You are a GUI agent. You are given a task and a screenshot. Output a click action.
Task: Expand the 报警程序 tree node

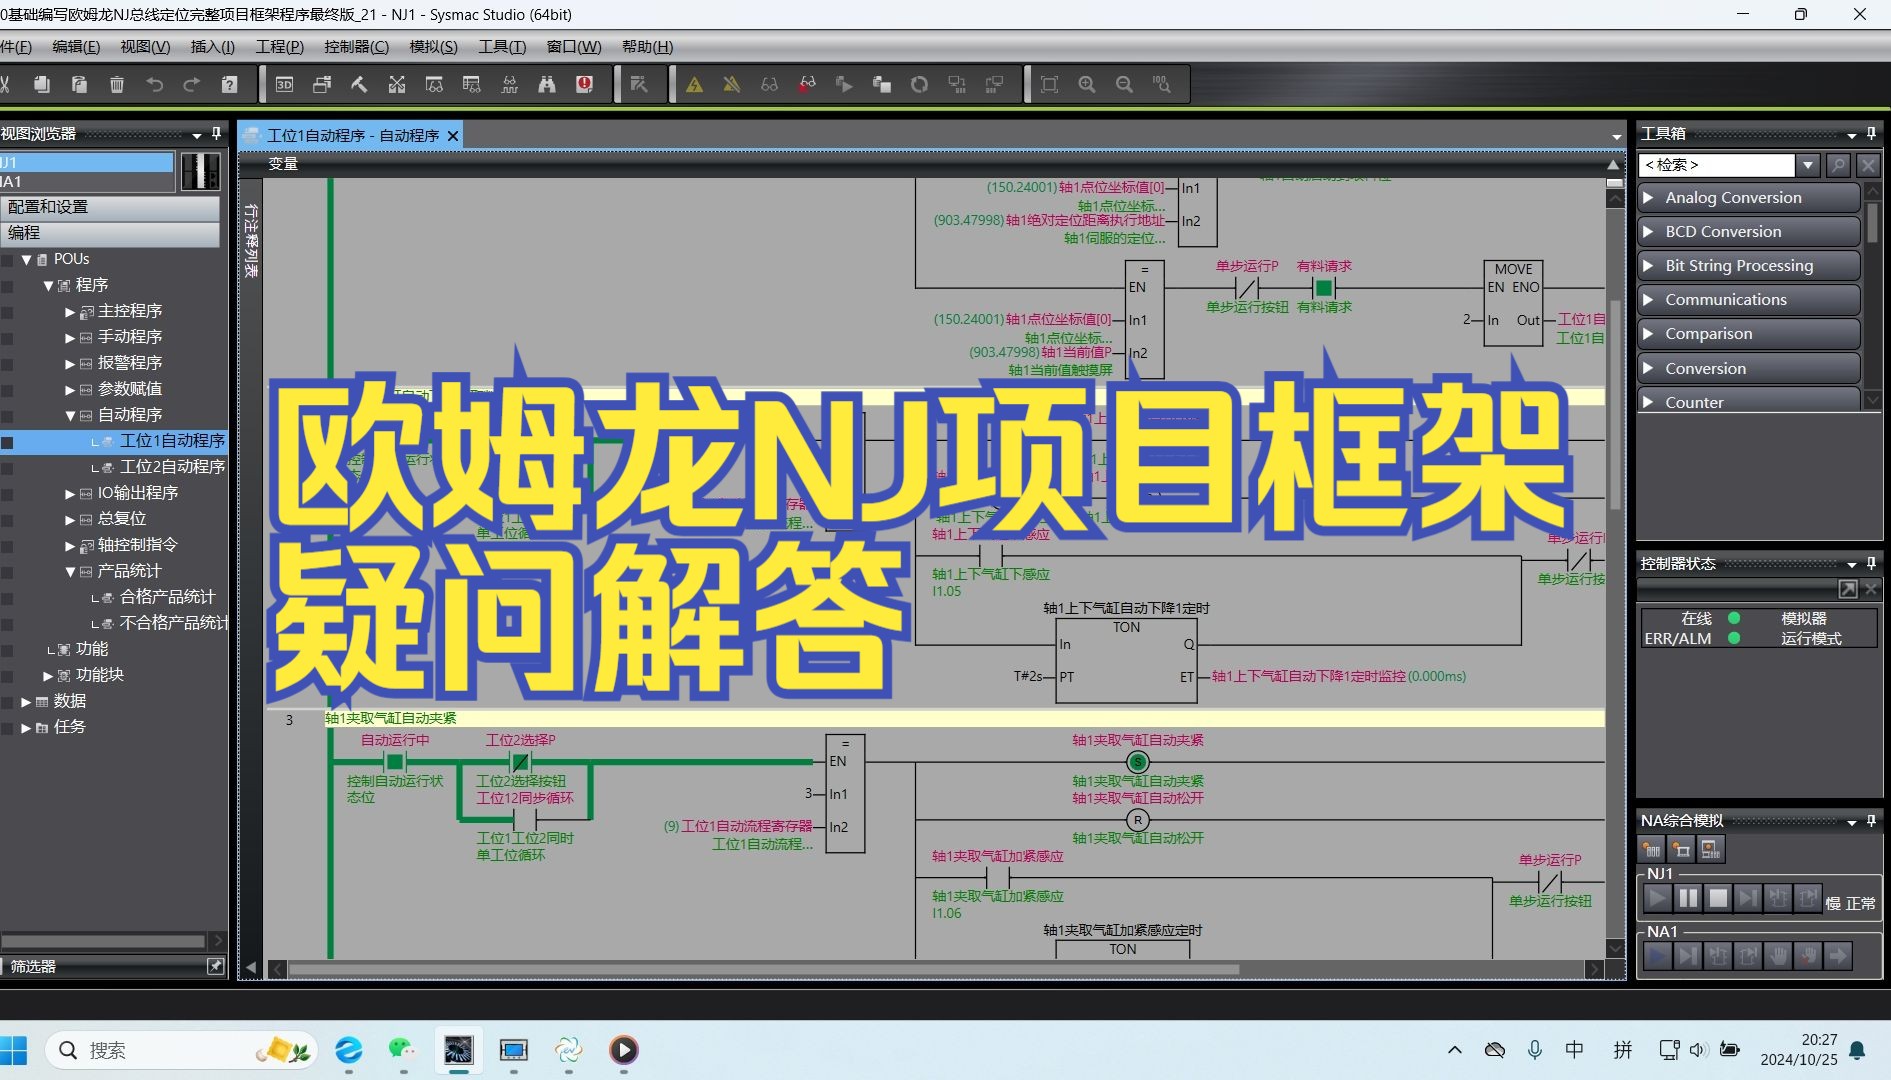[70, 364]
